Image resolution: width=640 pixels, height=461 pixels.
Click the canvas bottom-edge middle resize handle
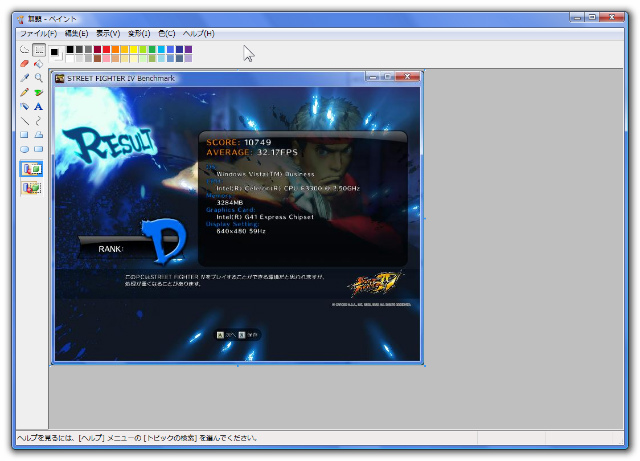238,365
